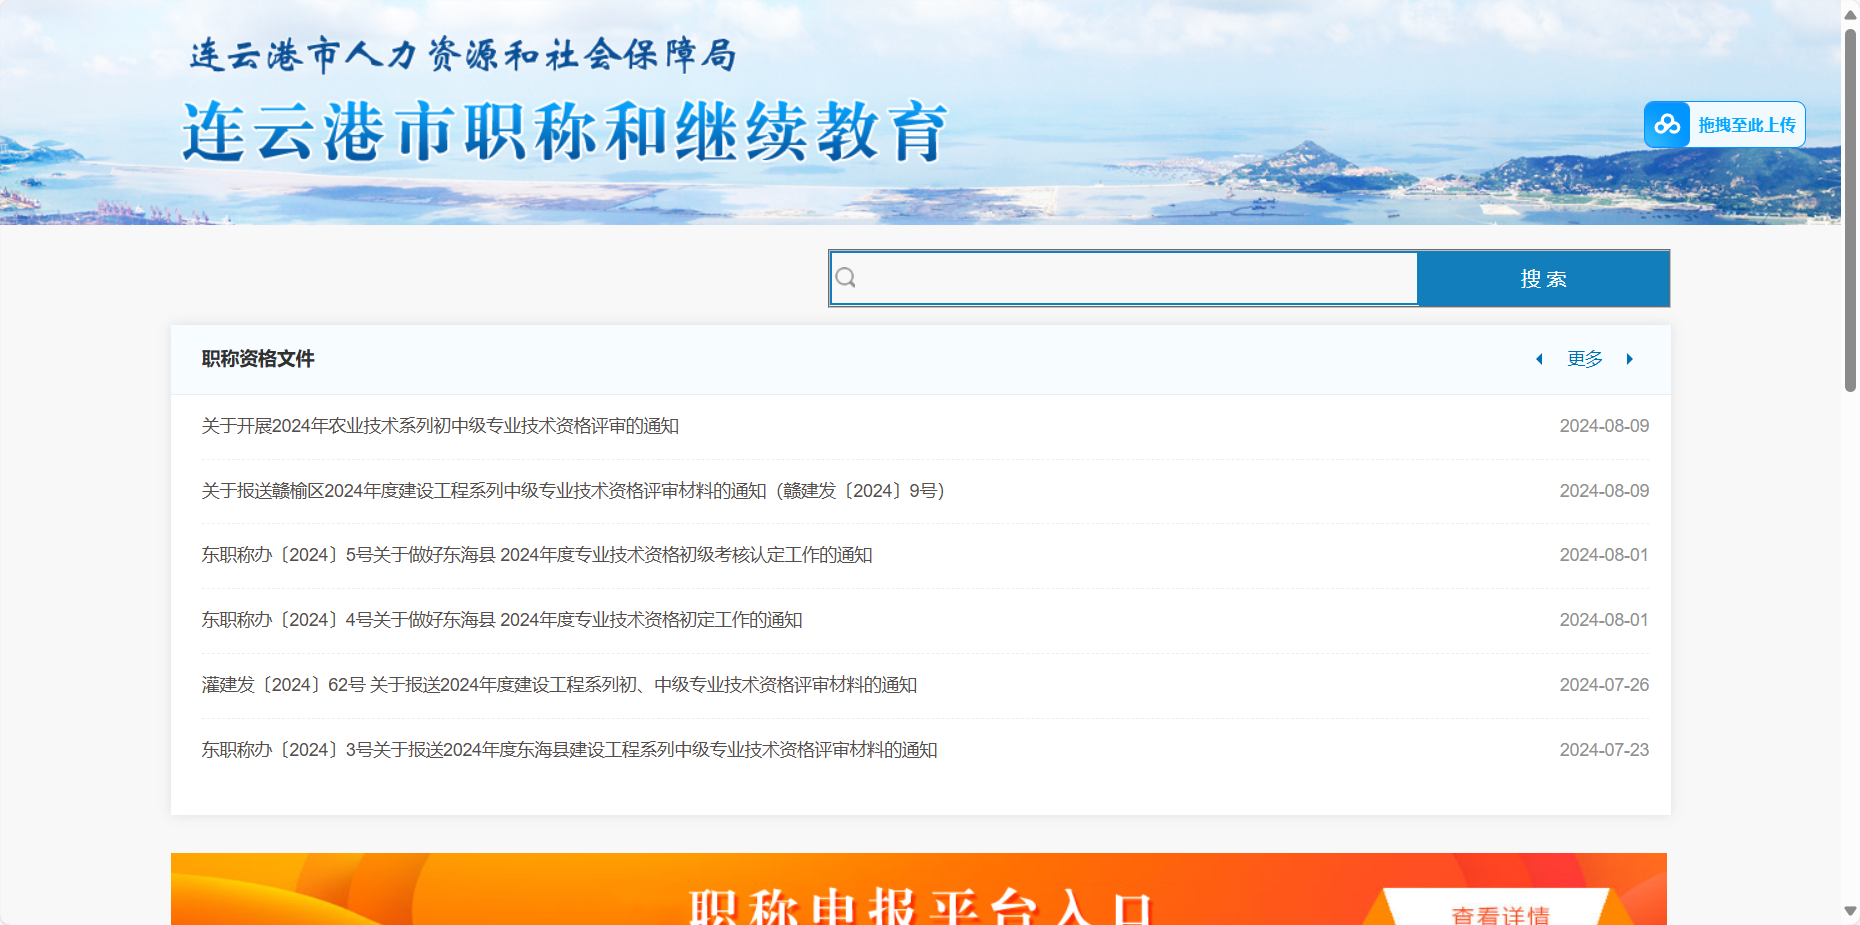Click date 2024-08-09 of 农业技术系列 notice
The image size is (1860, 925).
click(1604, 426)
